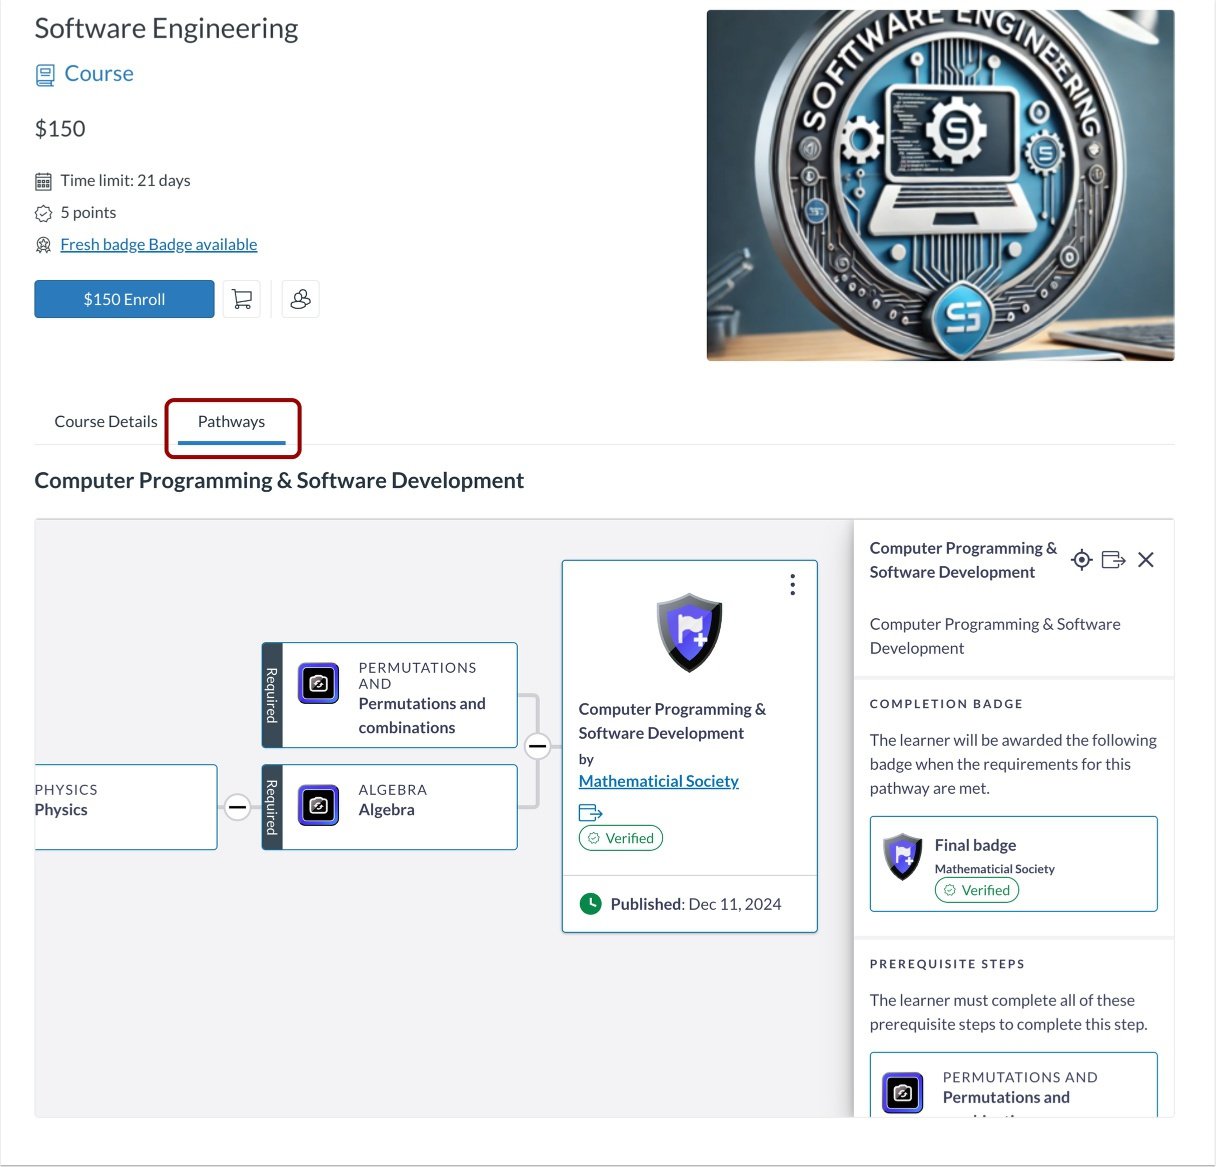
Task: Click the enroll-others people icon near the cart
Action: (300, 298)
